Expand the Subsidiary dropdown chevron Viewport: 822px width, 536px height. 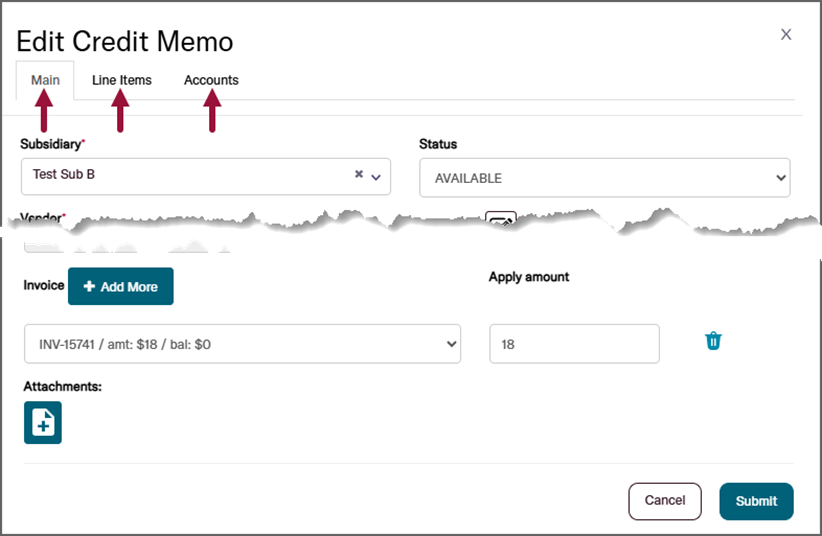click(376, 176)
